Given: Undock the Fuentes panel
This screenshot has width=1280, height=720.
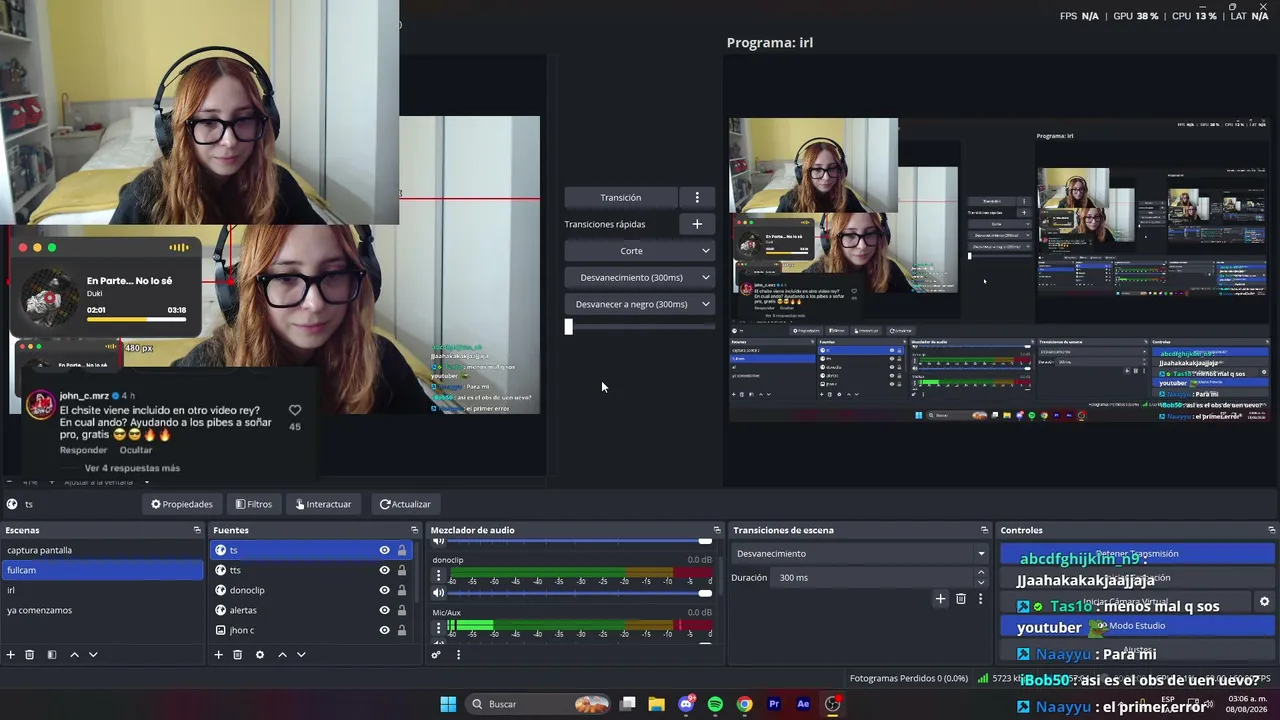Looking at the screenshot, I should [x=414, y=530].
